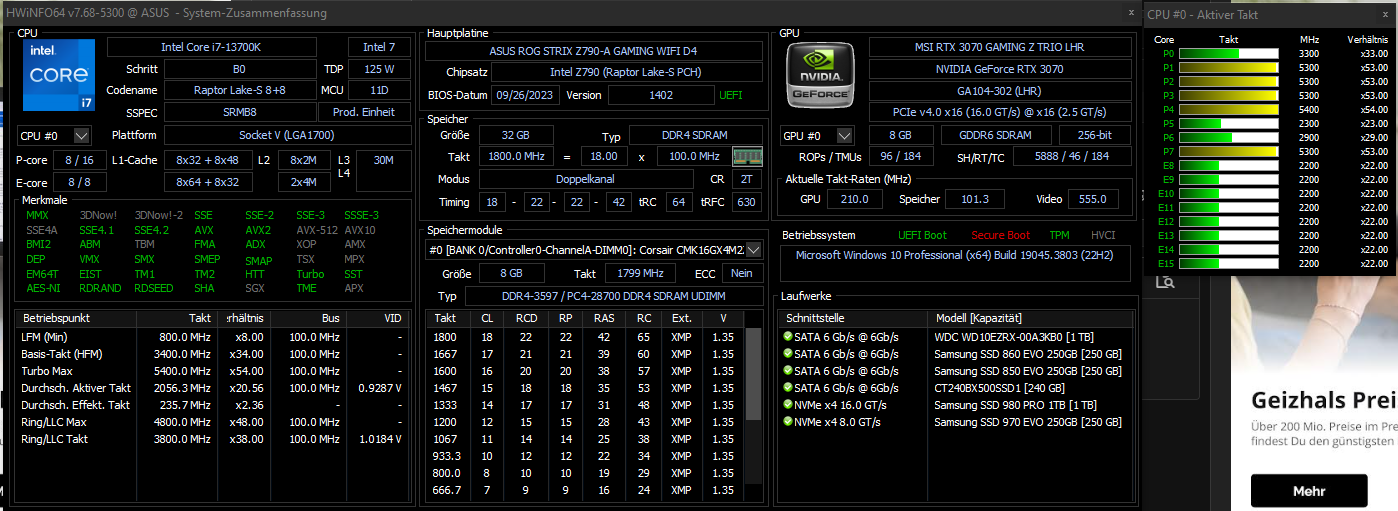Click the search icon in the background window
This screenshot has width=1398, height=511.
(x=1163, y=283)
